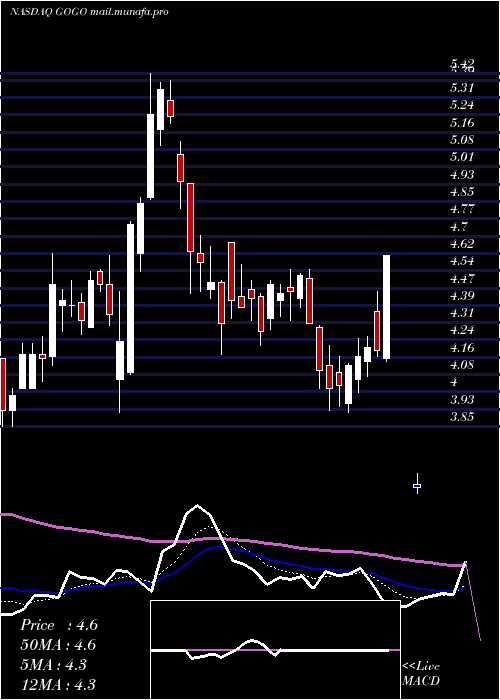Viewport: 500px width, 700px height.
Task: Click the 5.24 price axis label
Action: (x=462, y=105)
